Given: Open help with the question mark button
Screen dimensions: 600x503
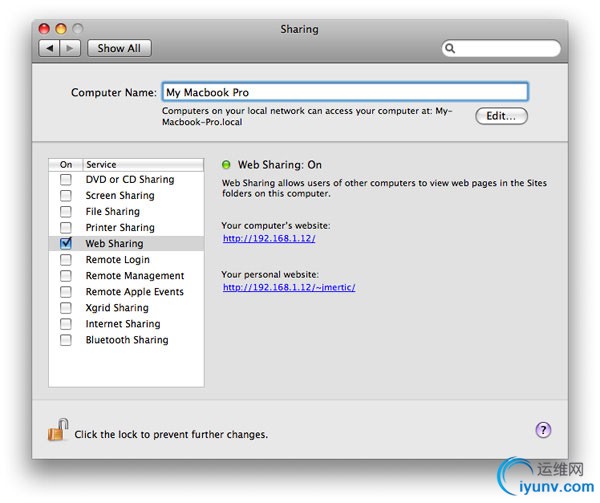Looking at the screenshot, I should click(x=543, y=430).
